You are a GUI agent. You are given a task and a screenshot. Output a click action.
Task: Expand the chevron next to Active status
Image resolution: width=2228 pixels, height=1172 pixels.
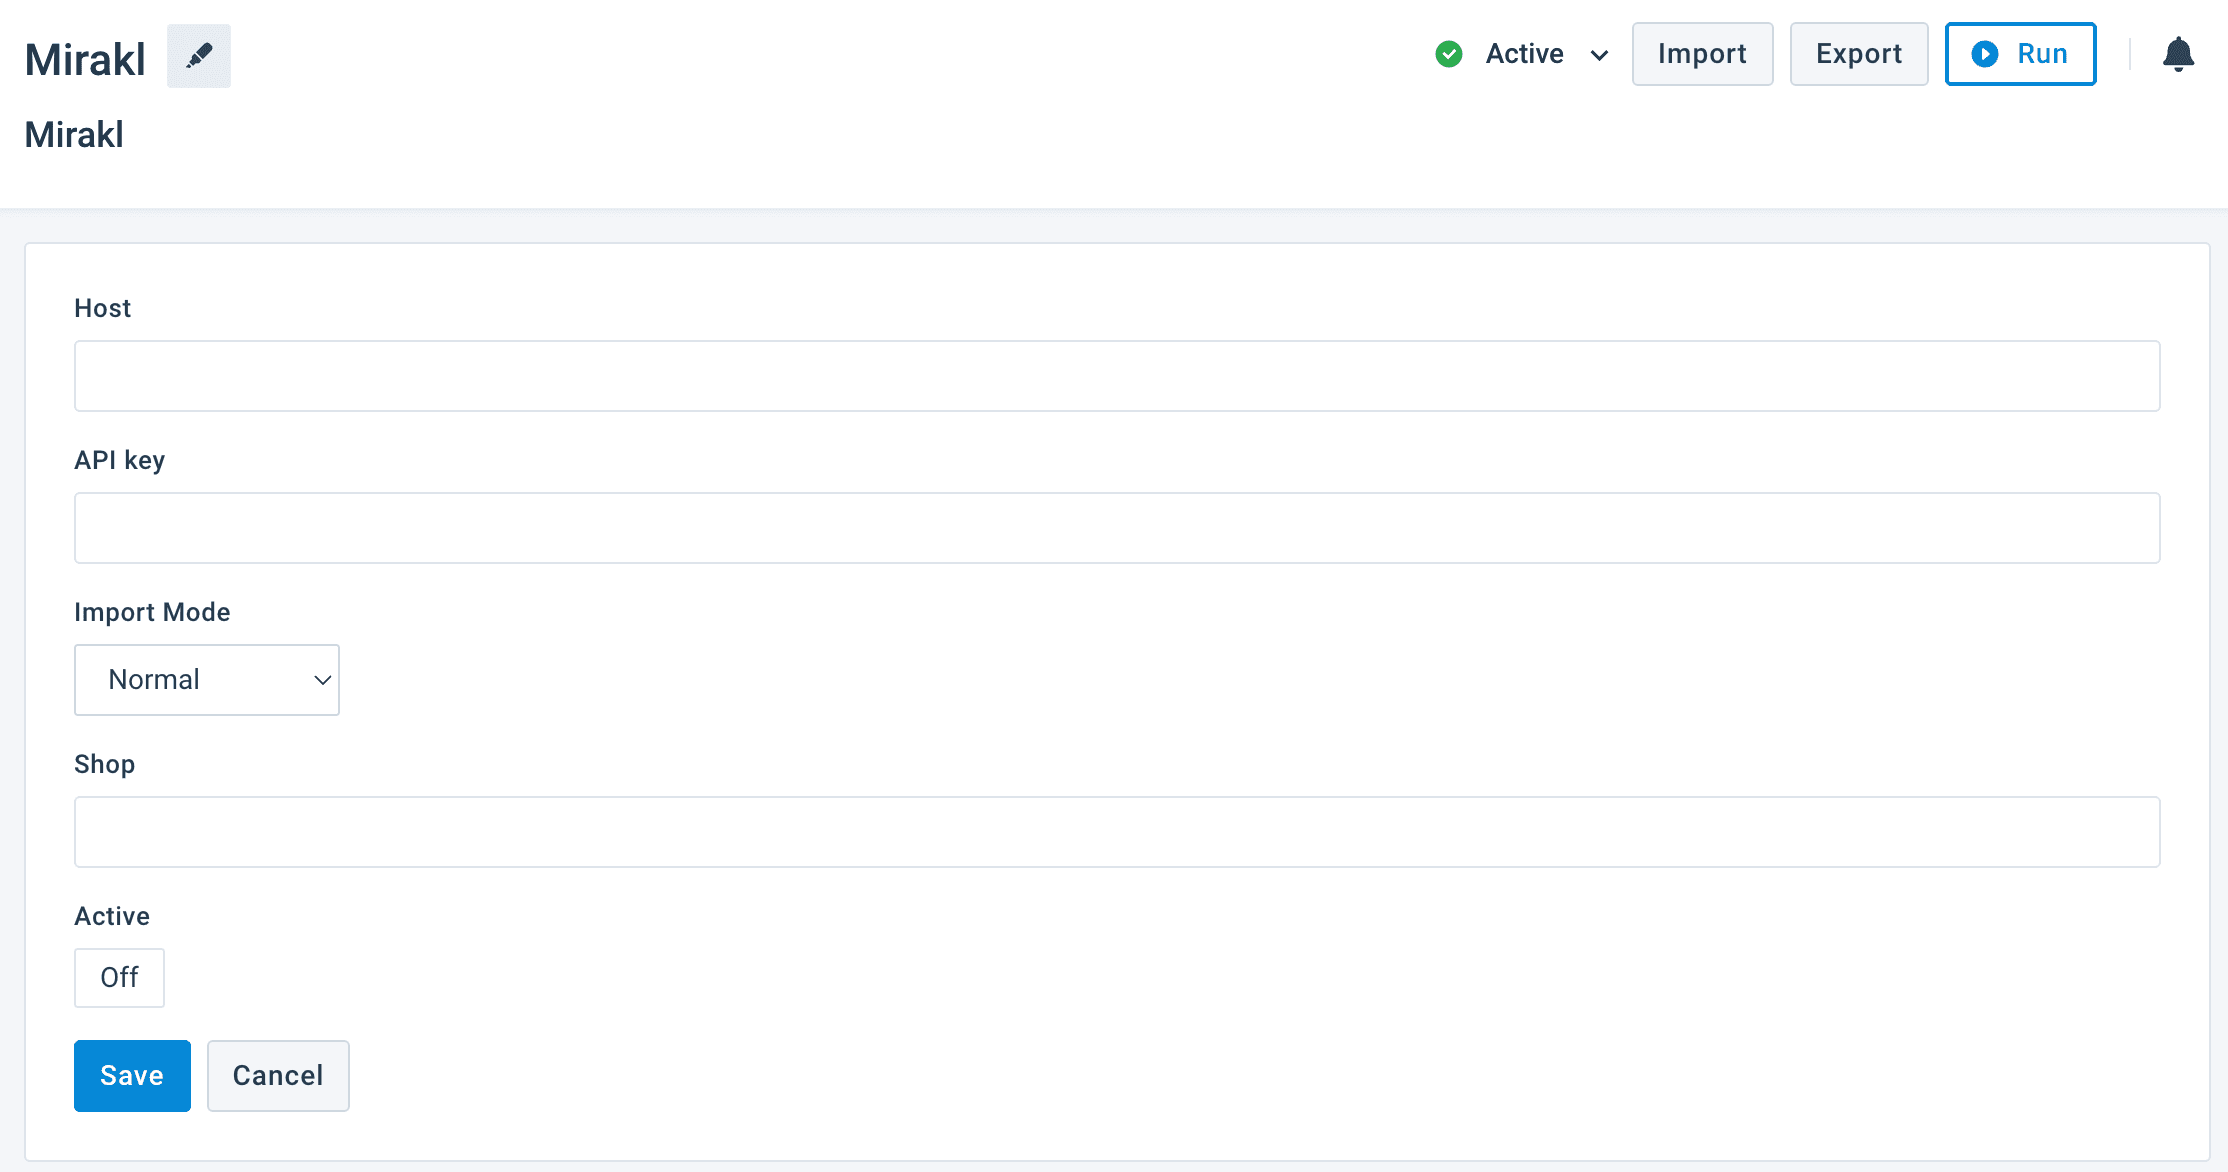pyautogui.click(x=1599, y=55)
